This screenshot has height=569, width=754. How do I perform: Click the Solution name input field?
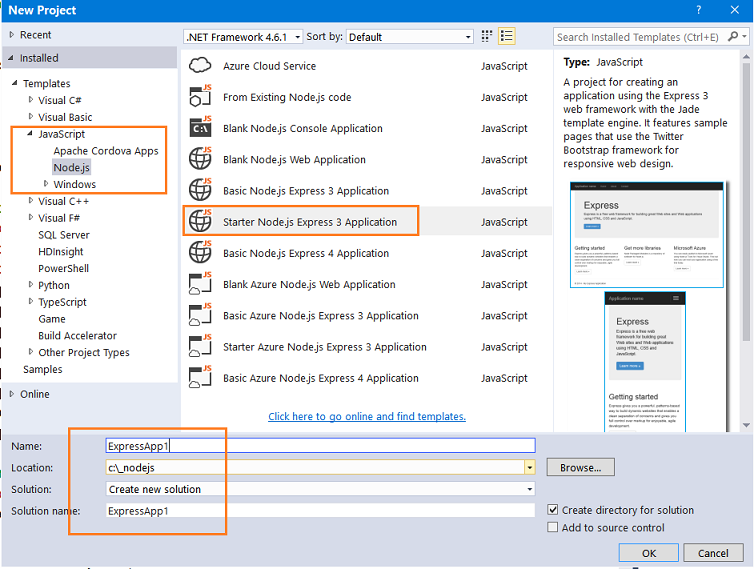coord(320,511)
